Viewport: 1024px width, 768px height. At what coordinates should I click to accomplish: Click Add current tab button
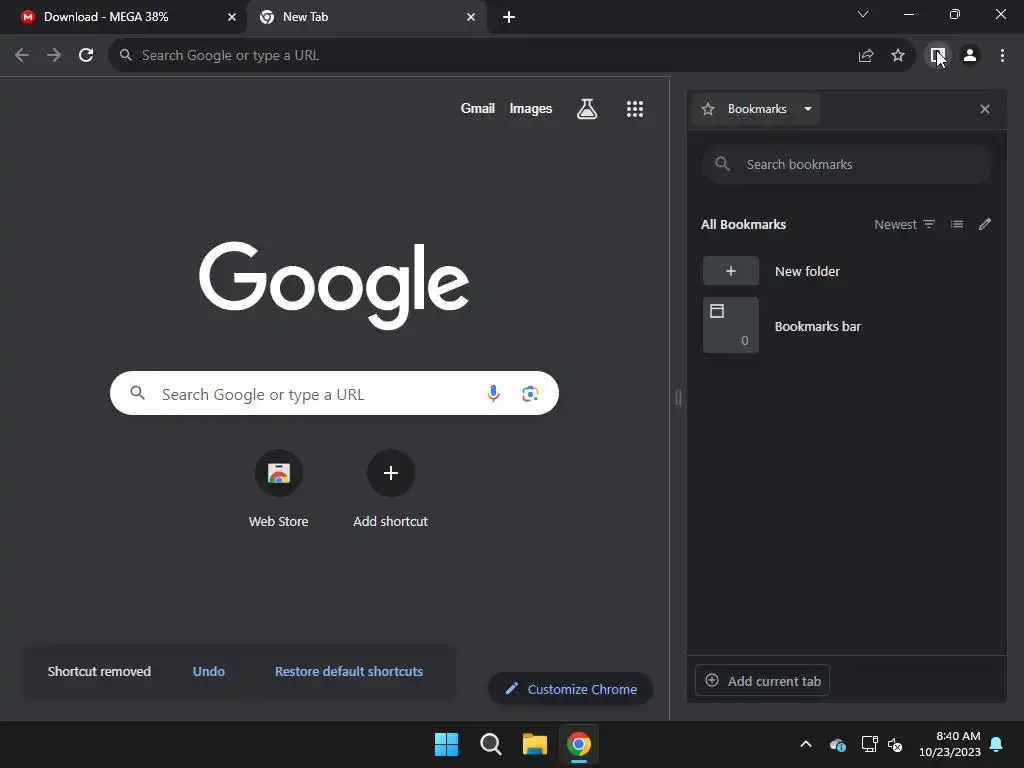(762, 680)
